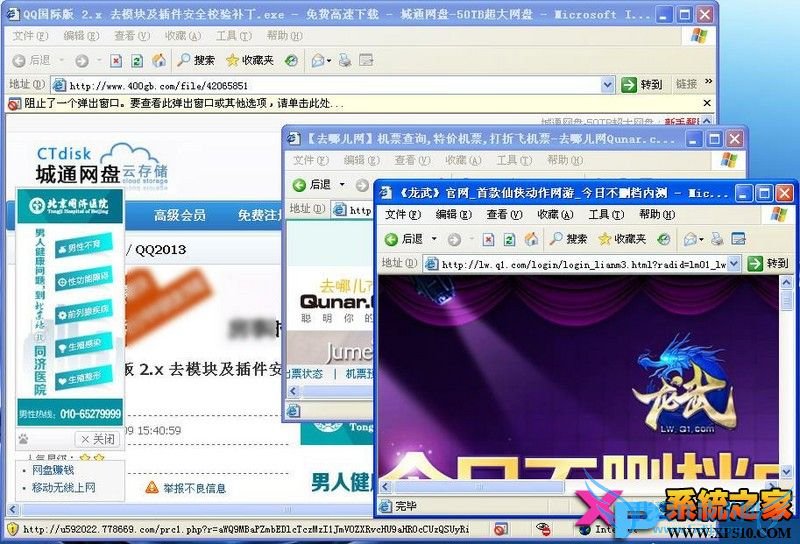This screenshot has width=800, height=544.
Task: Click History icon in 400gb window toolbar
Action: click(291, 61)
